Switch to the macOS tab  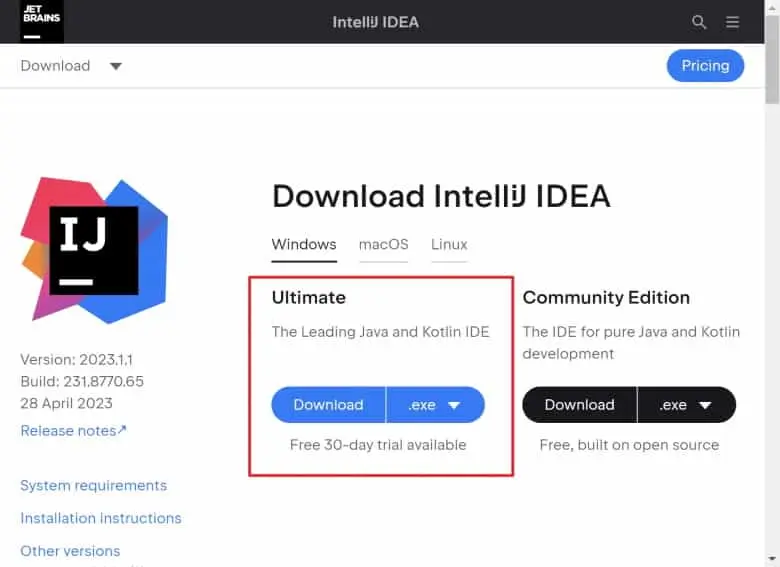coord(384,244)
